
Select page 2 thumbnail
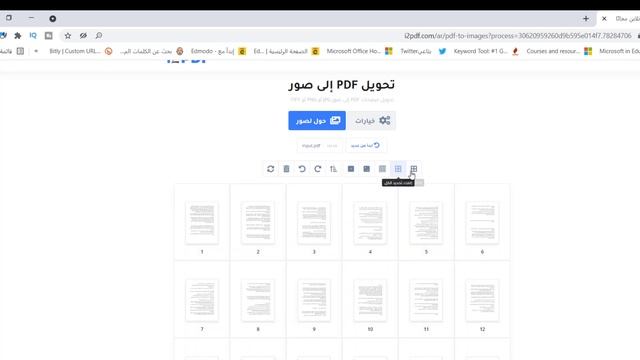[258, 222]
